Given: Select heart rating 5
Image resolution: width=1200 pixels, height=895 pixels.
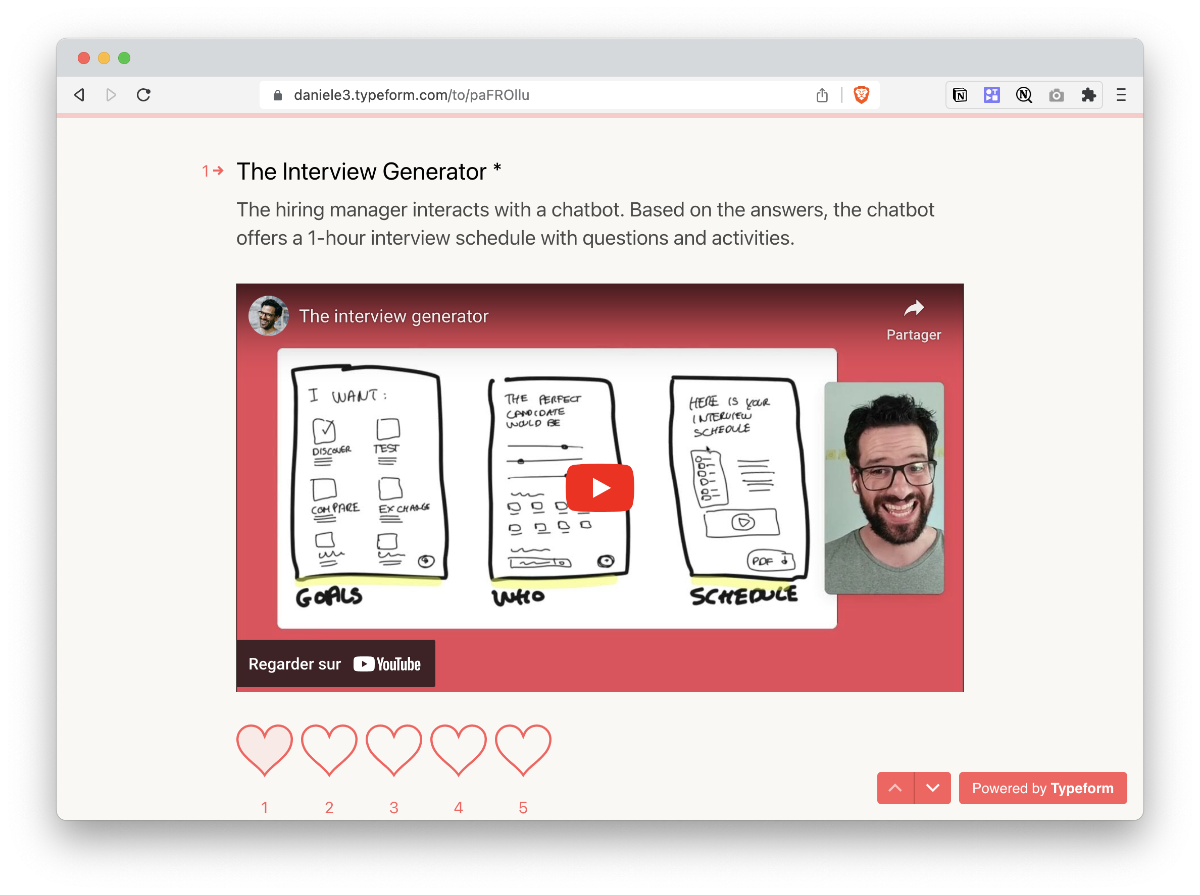Looking at the screenshot, I should click(x=523, y=750).
